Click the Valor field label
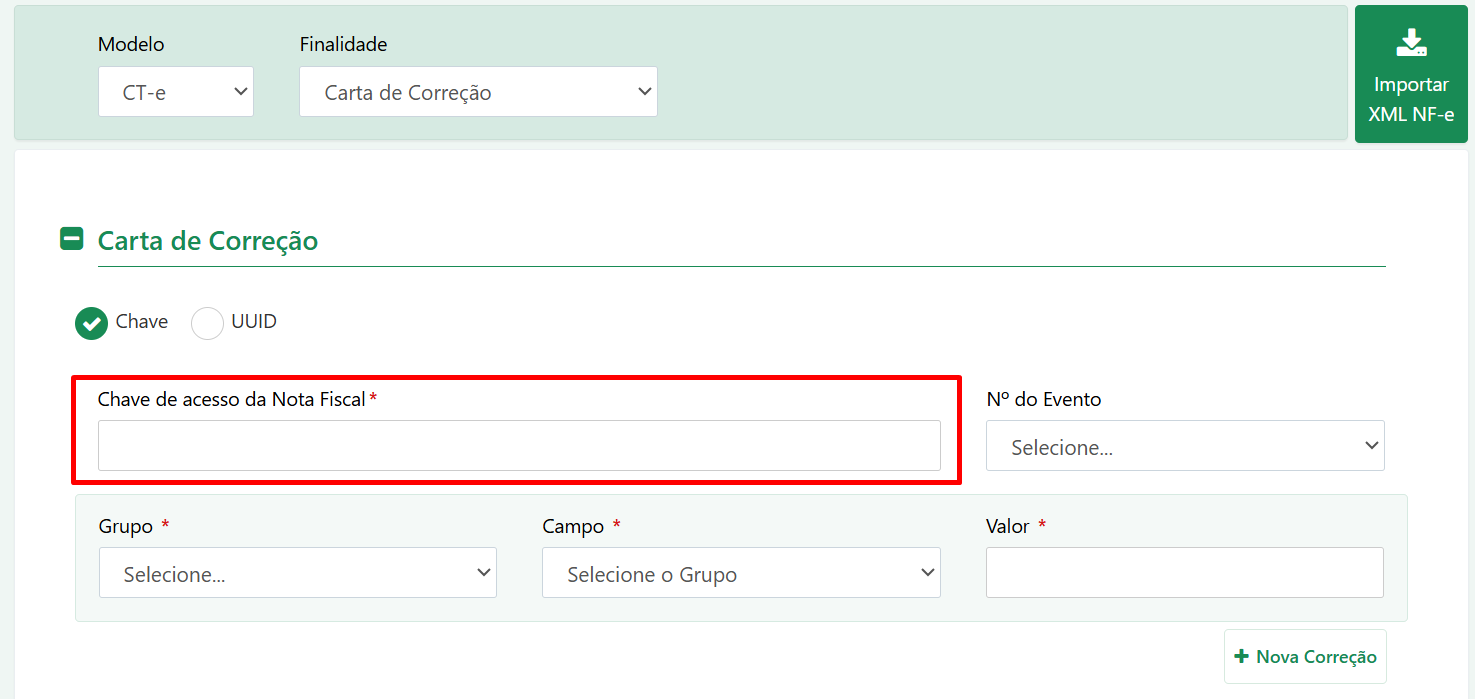The height and width of the screenshot is (699, 1475). 1008,526
